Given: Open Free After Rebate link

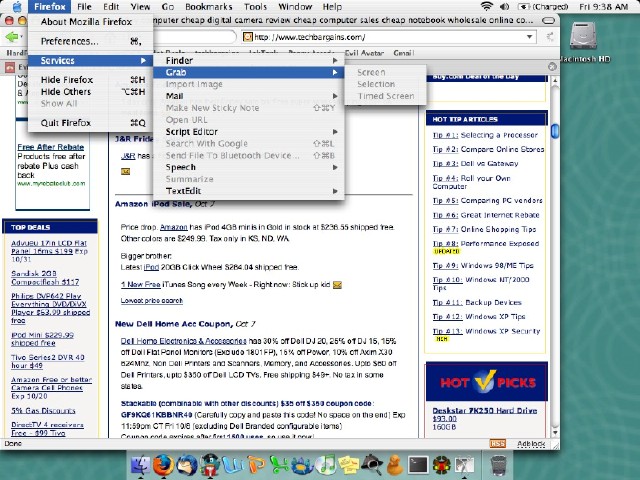Looking at the screenshot, I should click(51, 147).
